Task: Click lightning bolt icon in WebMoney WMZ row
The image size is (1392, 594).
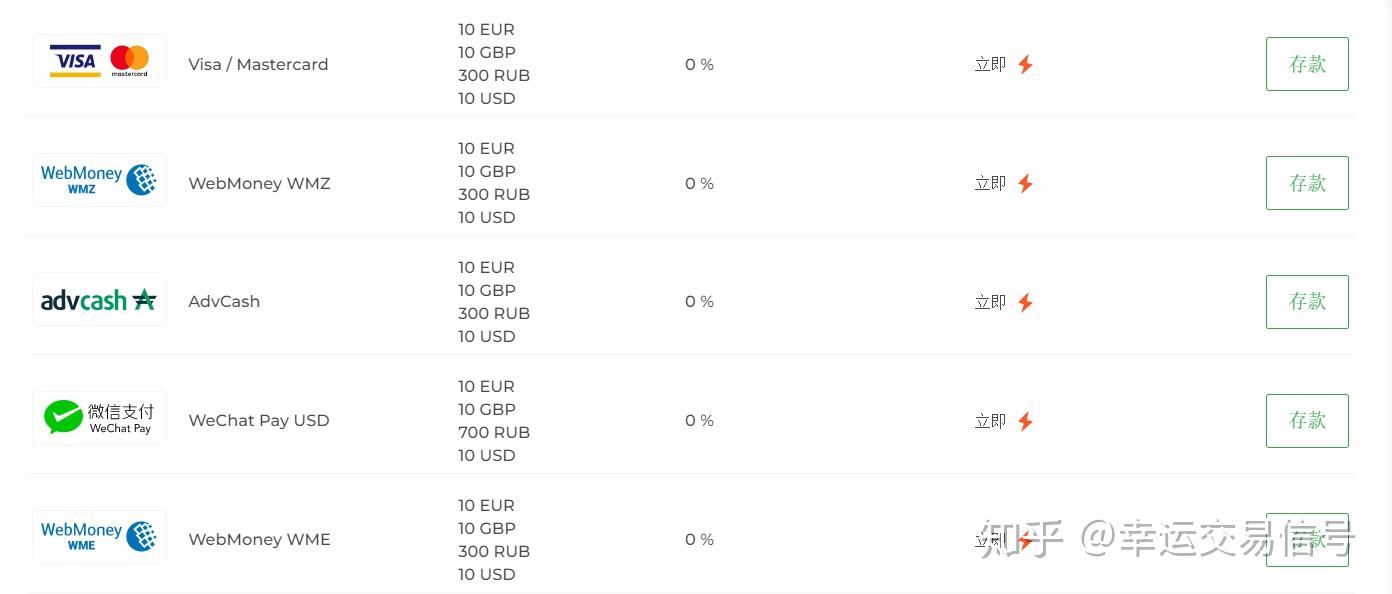Action: click(1025, 184)
